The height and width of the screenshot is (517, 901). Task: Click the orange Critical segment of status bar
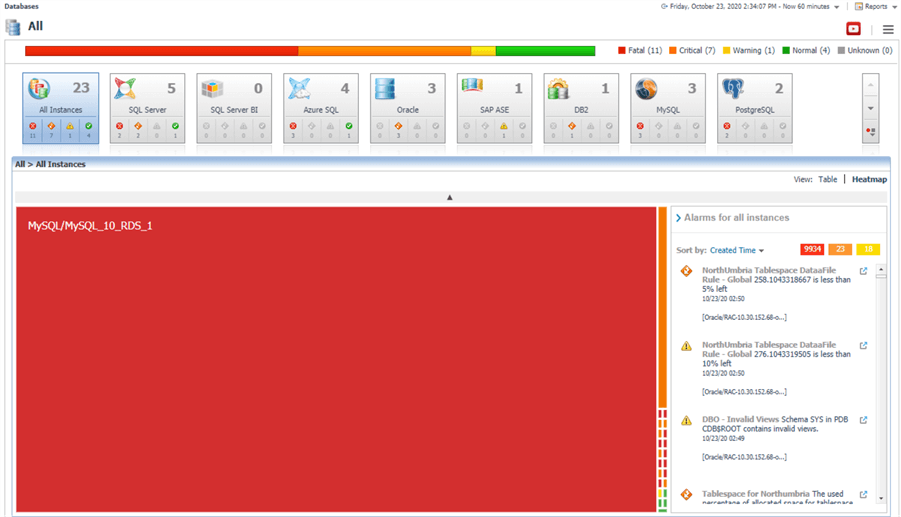coord(384,51)
